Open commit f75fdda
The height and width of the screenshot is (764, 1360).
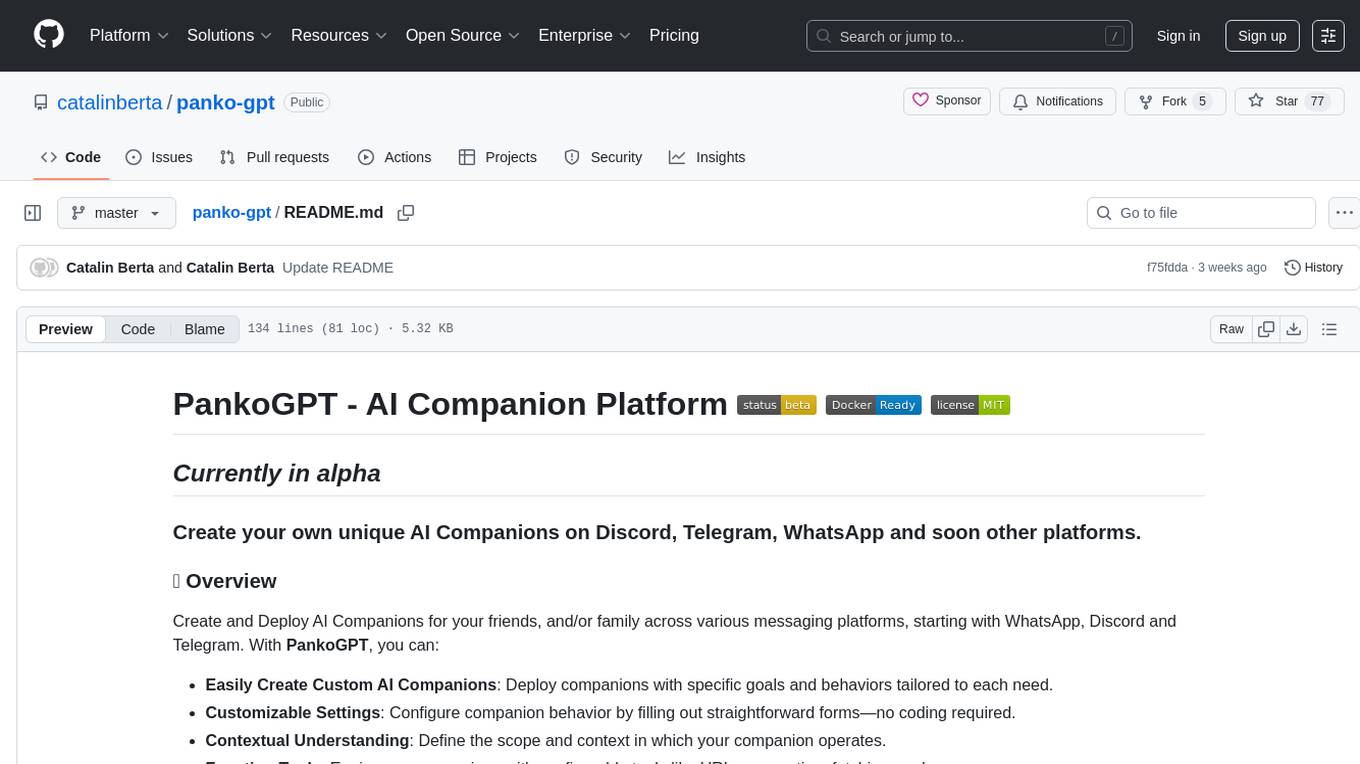[1167, 268]
